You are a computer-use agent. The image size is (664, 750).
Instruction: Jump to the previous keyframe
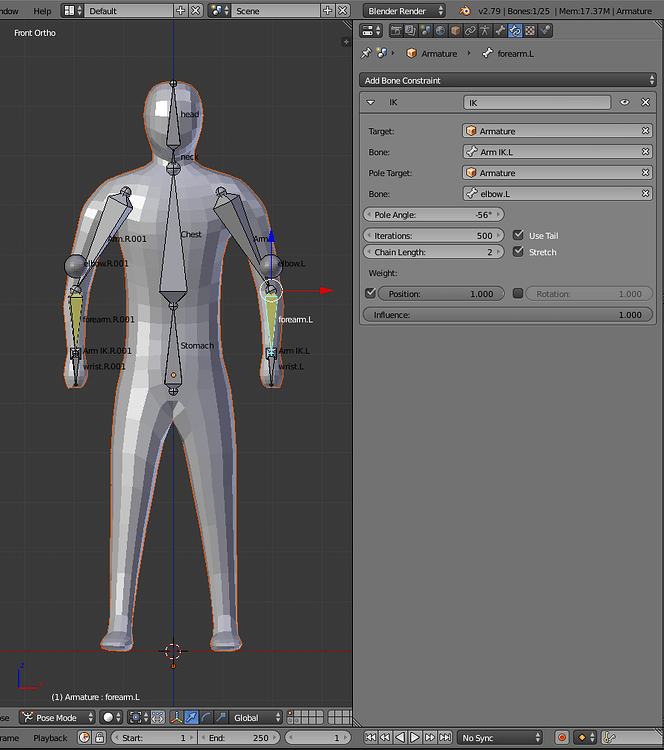tap(385, 738)
